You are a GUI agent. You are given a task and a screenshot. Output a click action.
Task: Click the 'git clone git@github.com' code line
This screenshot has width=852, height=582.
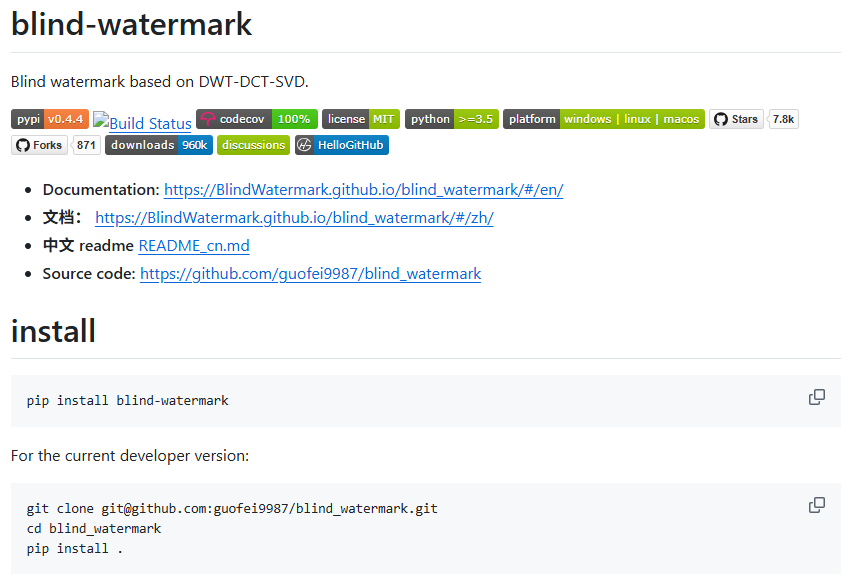232,509
